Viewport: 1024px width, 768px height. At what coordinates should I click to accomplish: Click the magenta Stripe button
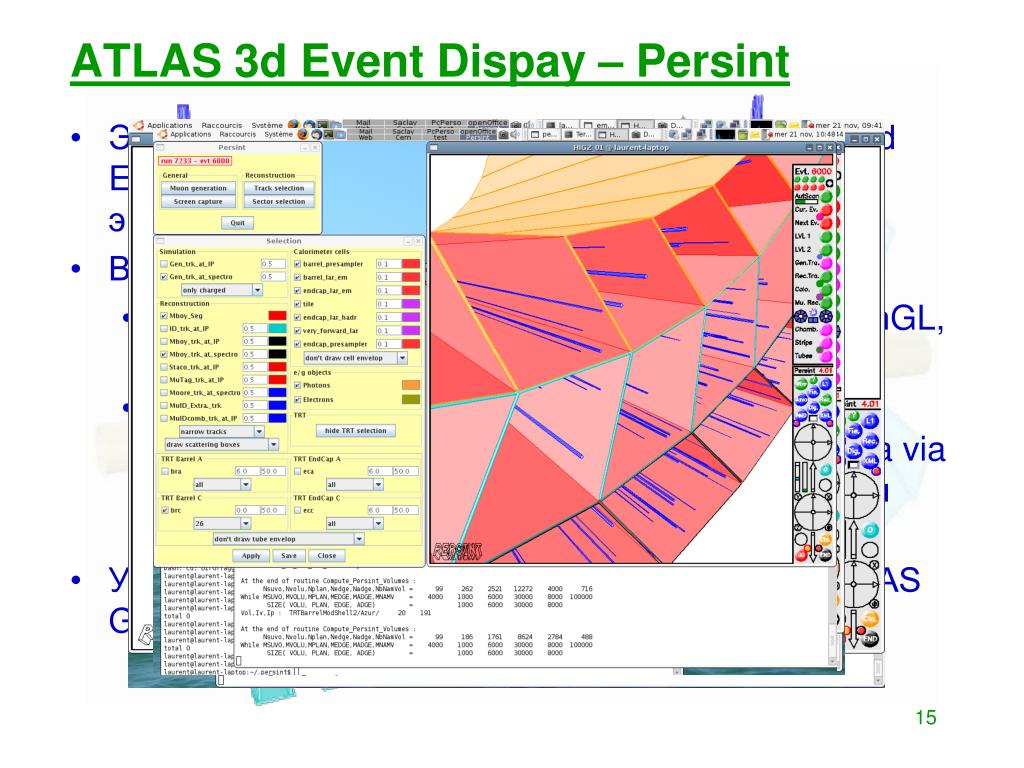click(x=826, y=343)
